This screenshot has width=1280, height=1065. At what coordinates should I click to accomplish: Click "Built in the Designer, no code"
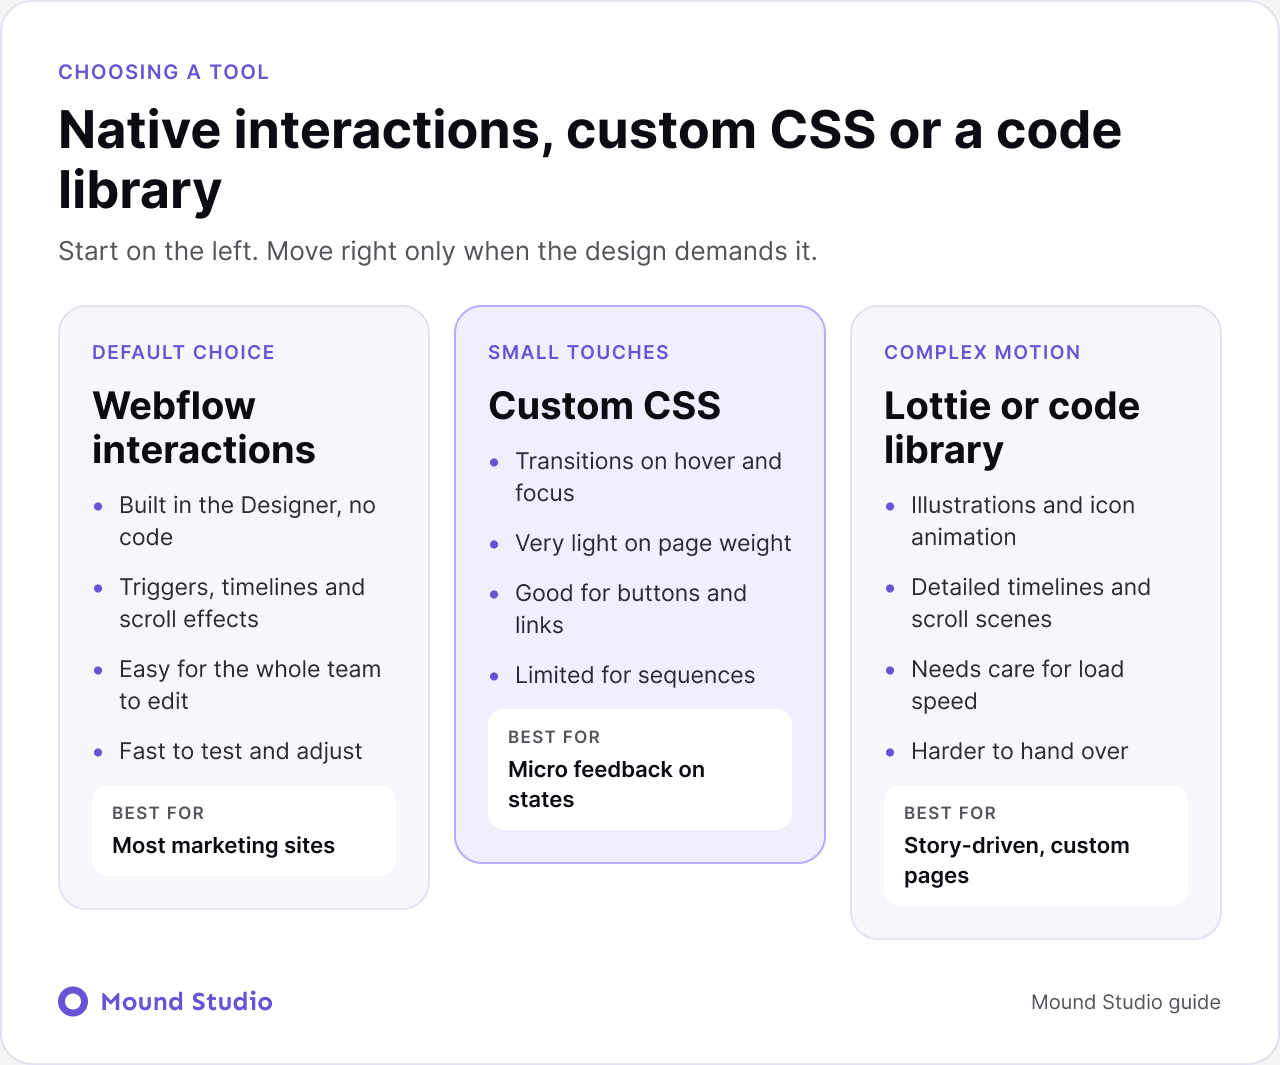pyautogui.click(x=247, y=521)
